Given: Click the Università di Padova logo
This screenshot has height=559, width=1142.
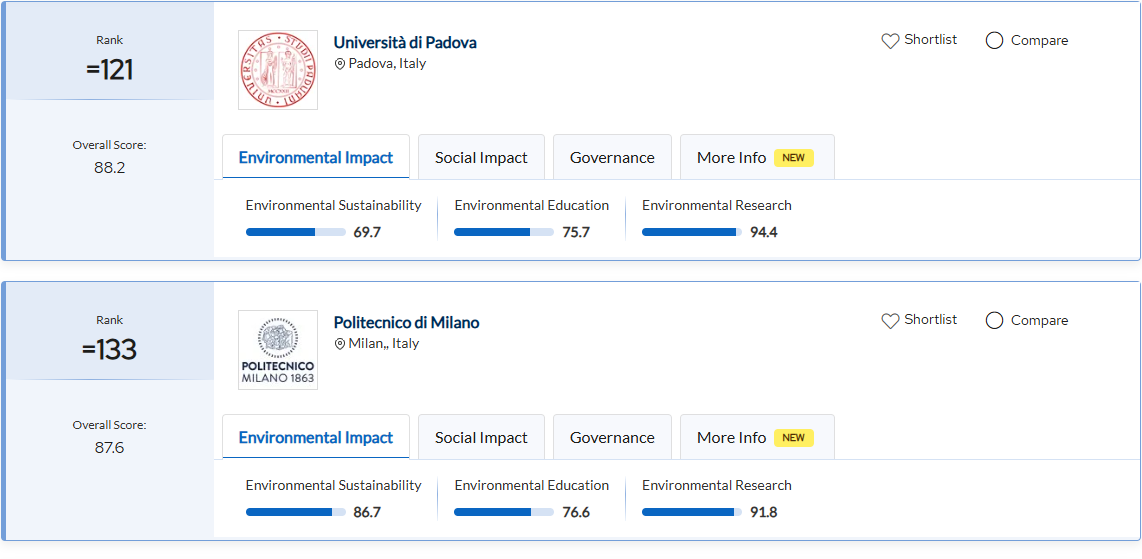Looking at the screenshot, I should click(278, 70).
